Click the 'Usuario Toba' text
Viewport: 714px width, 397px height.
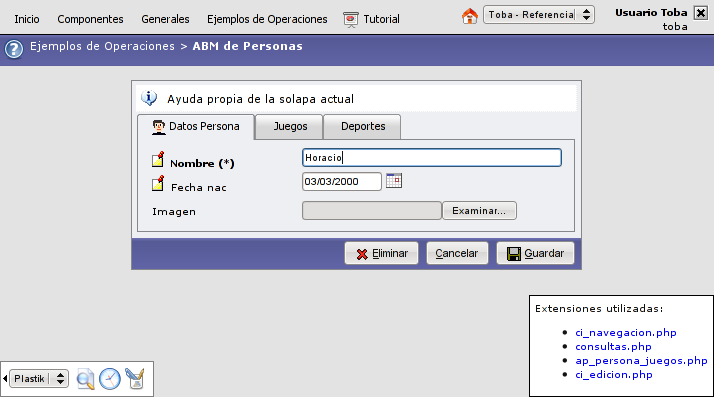[651, 13]
